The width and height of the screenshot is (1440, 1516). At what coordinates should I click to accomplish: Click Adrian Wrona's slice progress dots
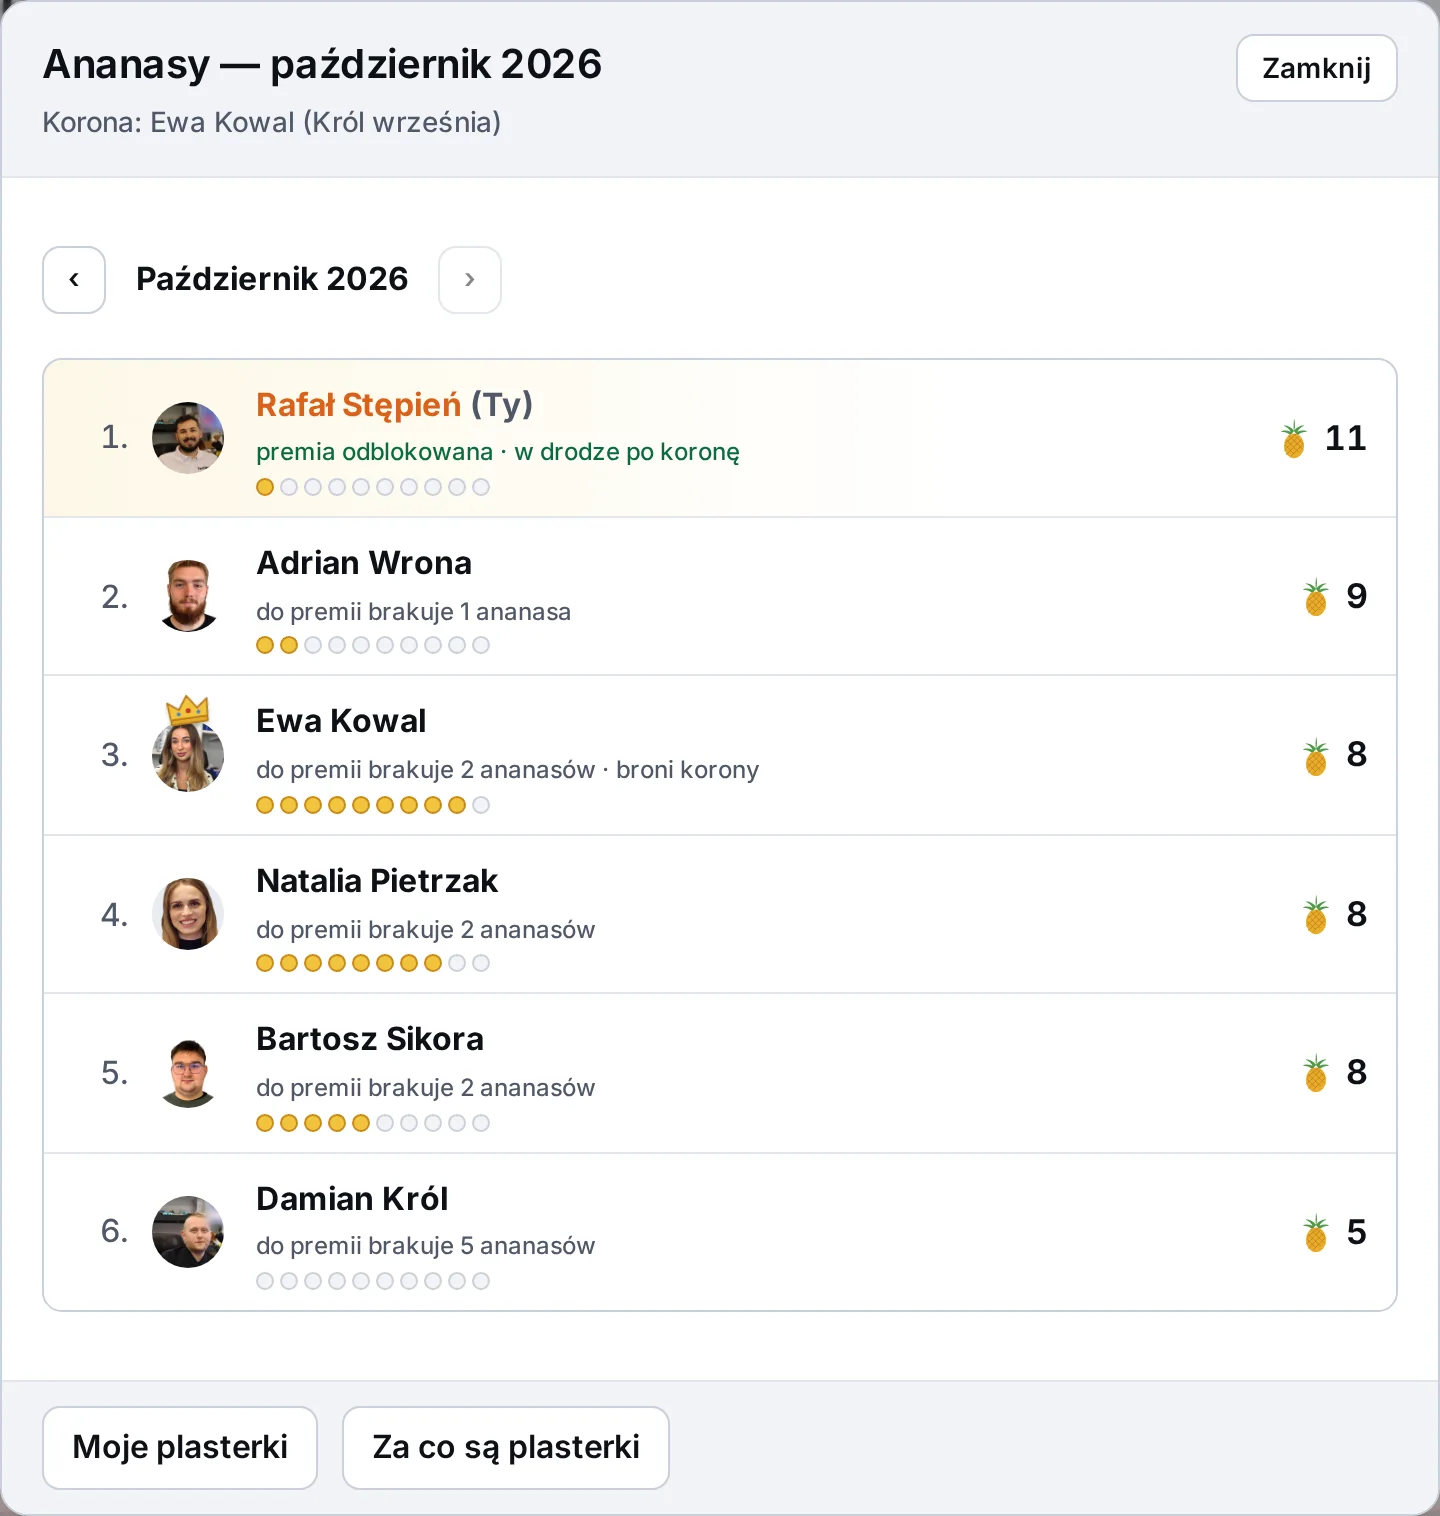[373, 645]
